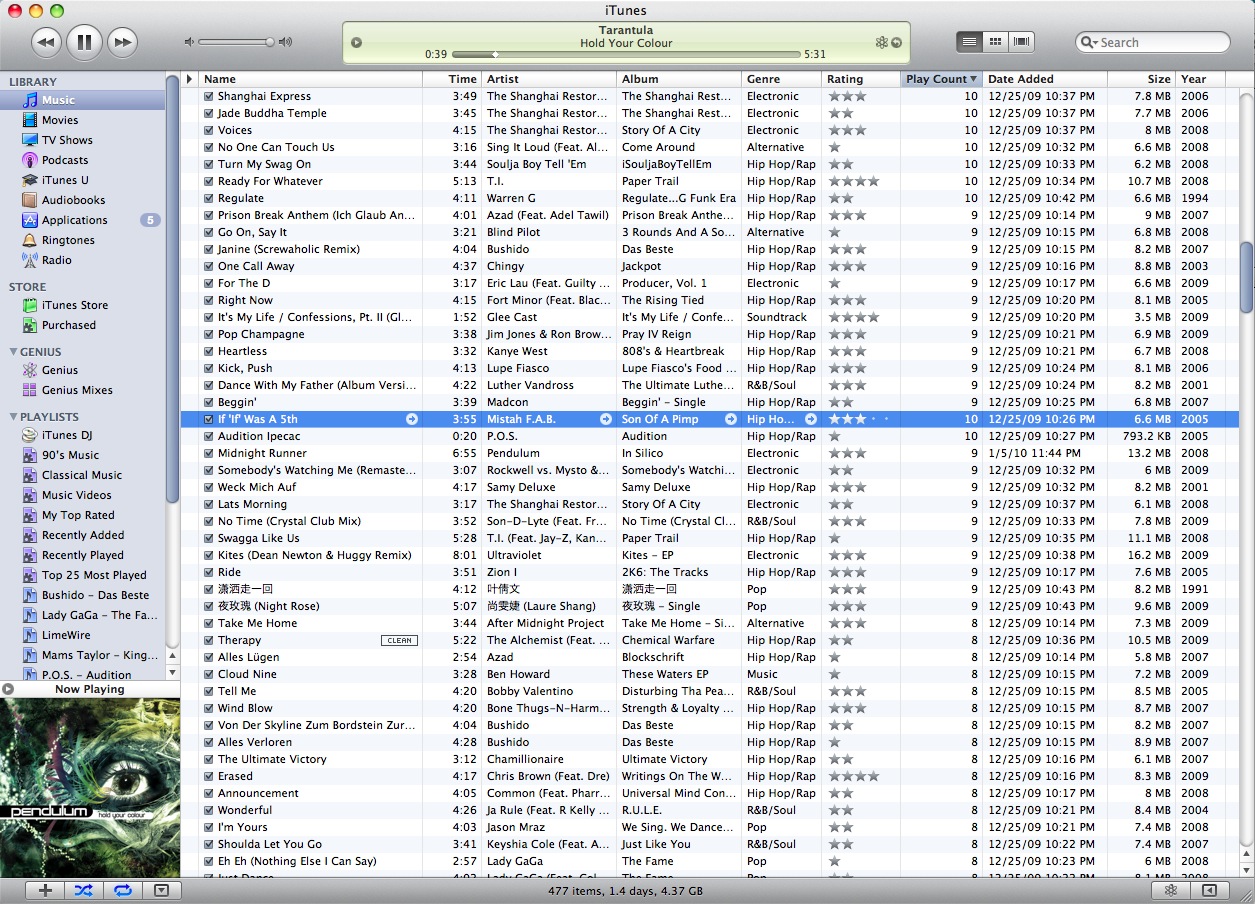Collapse the Playlists sidebar section
This screenshot has height=904, width=1255.
(x=12, y=417)
